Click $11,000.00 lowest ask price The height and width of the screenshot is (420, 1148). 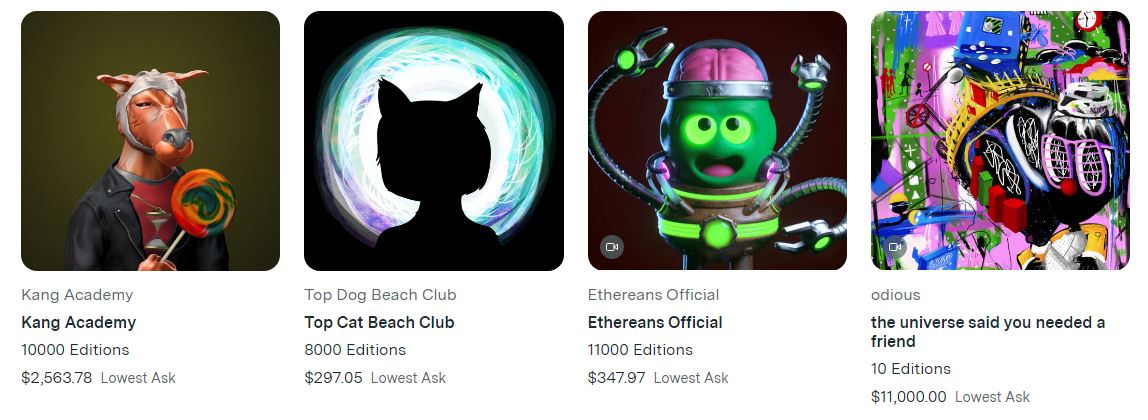[x=909, y=397]
